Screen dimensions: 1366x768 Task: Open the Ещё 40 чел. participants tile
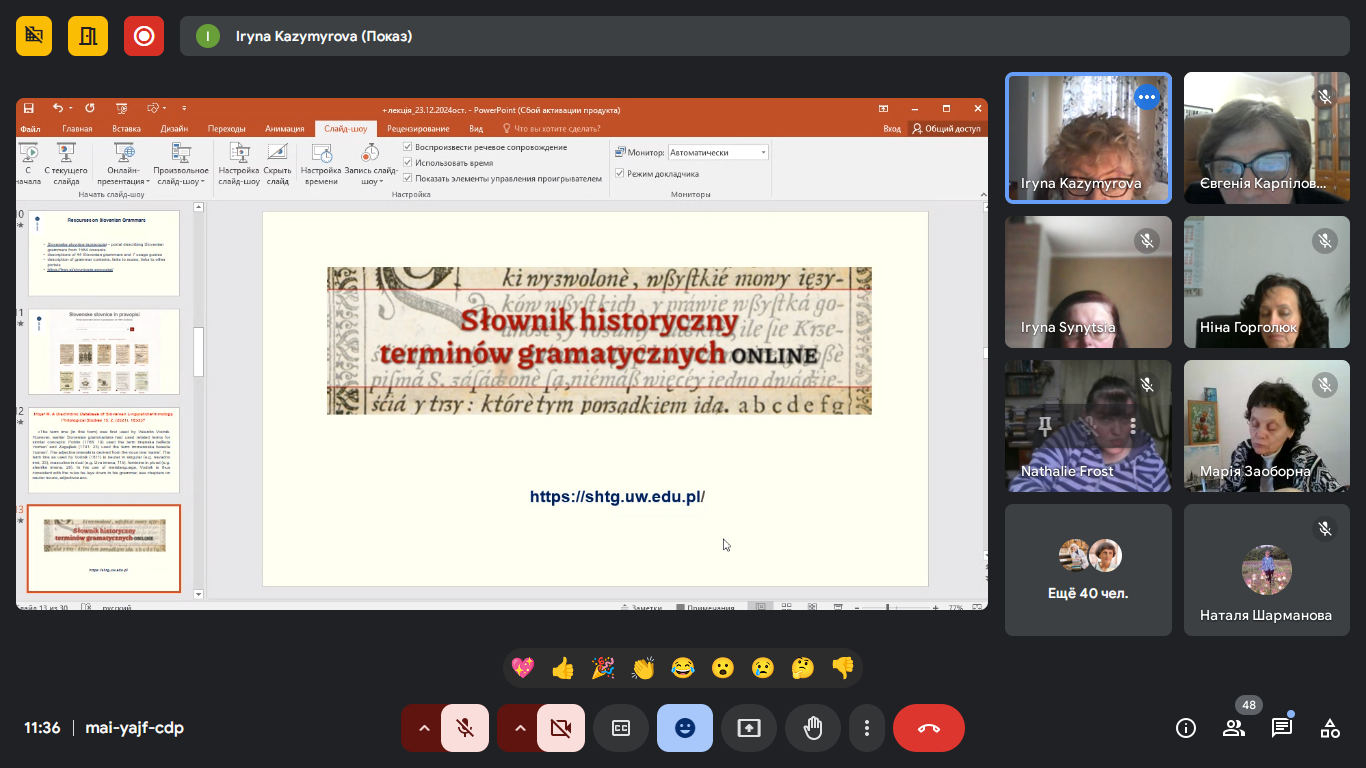pyautogui.click(x=1088, y=570)
